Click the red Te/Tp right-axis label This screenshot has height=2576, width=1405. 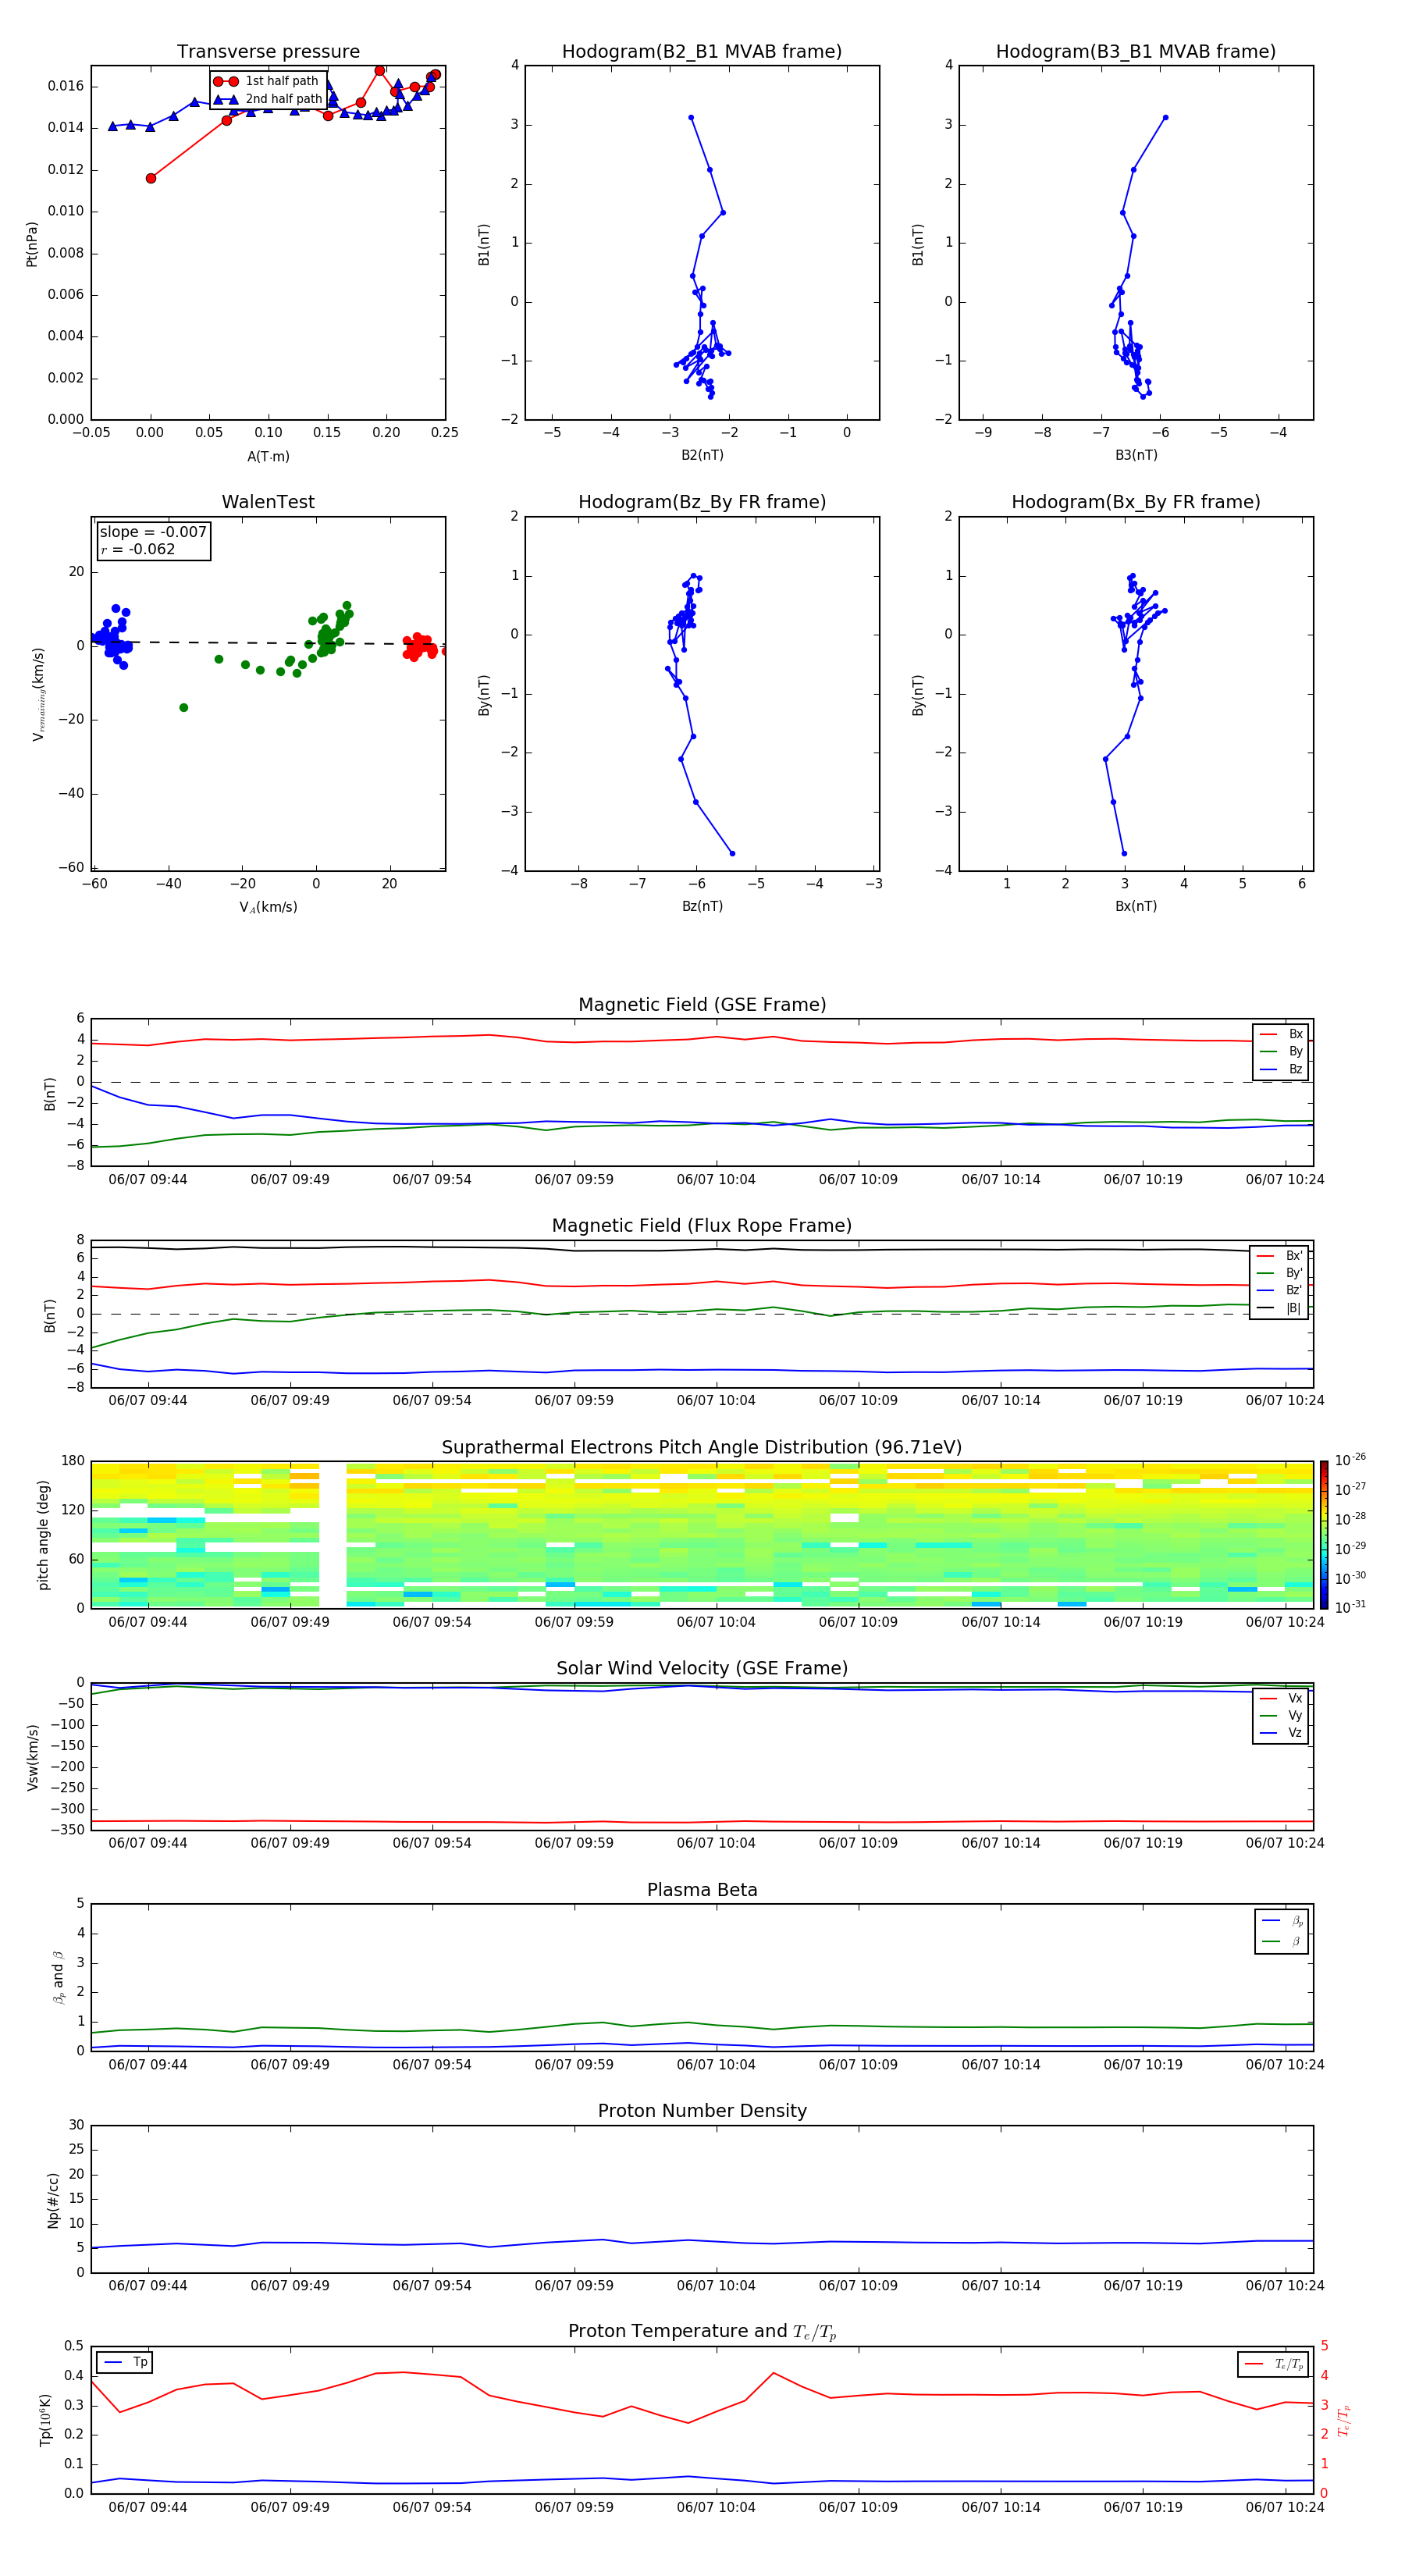pyautogui.click(x=1343, y=2420)
